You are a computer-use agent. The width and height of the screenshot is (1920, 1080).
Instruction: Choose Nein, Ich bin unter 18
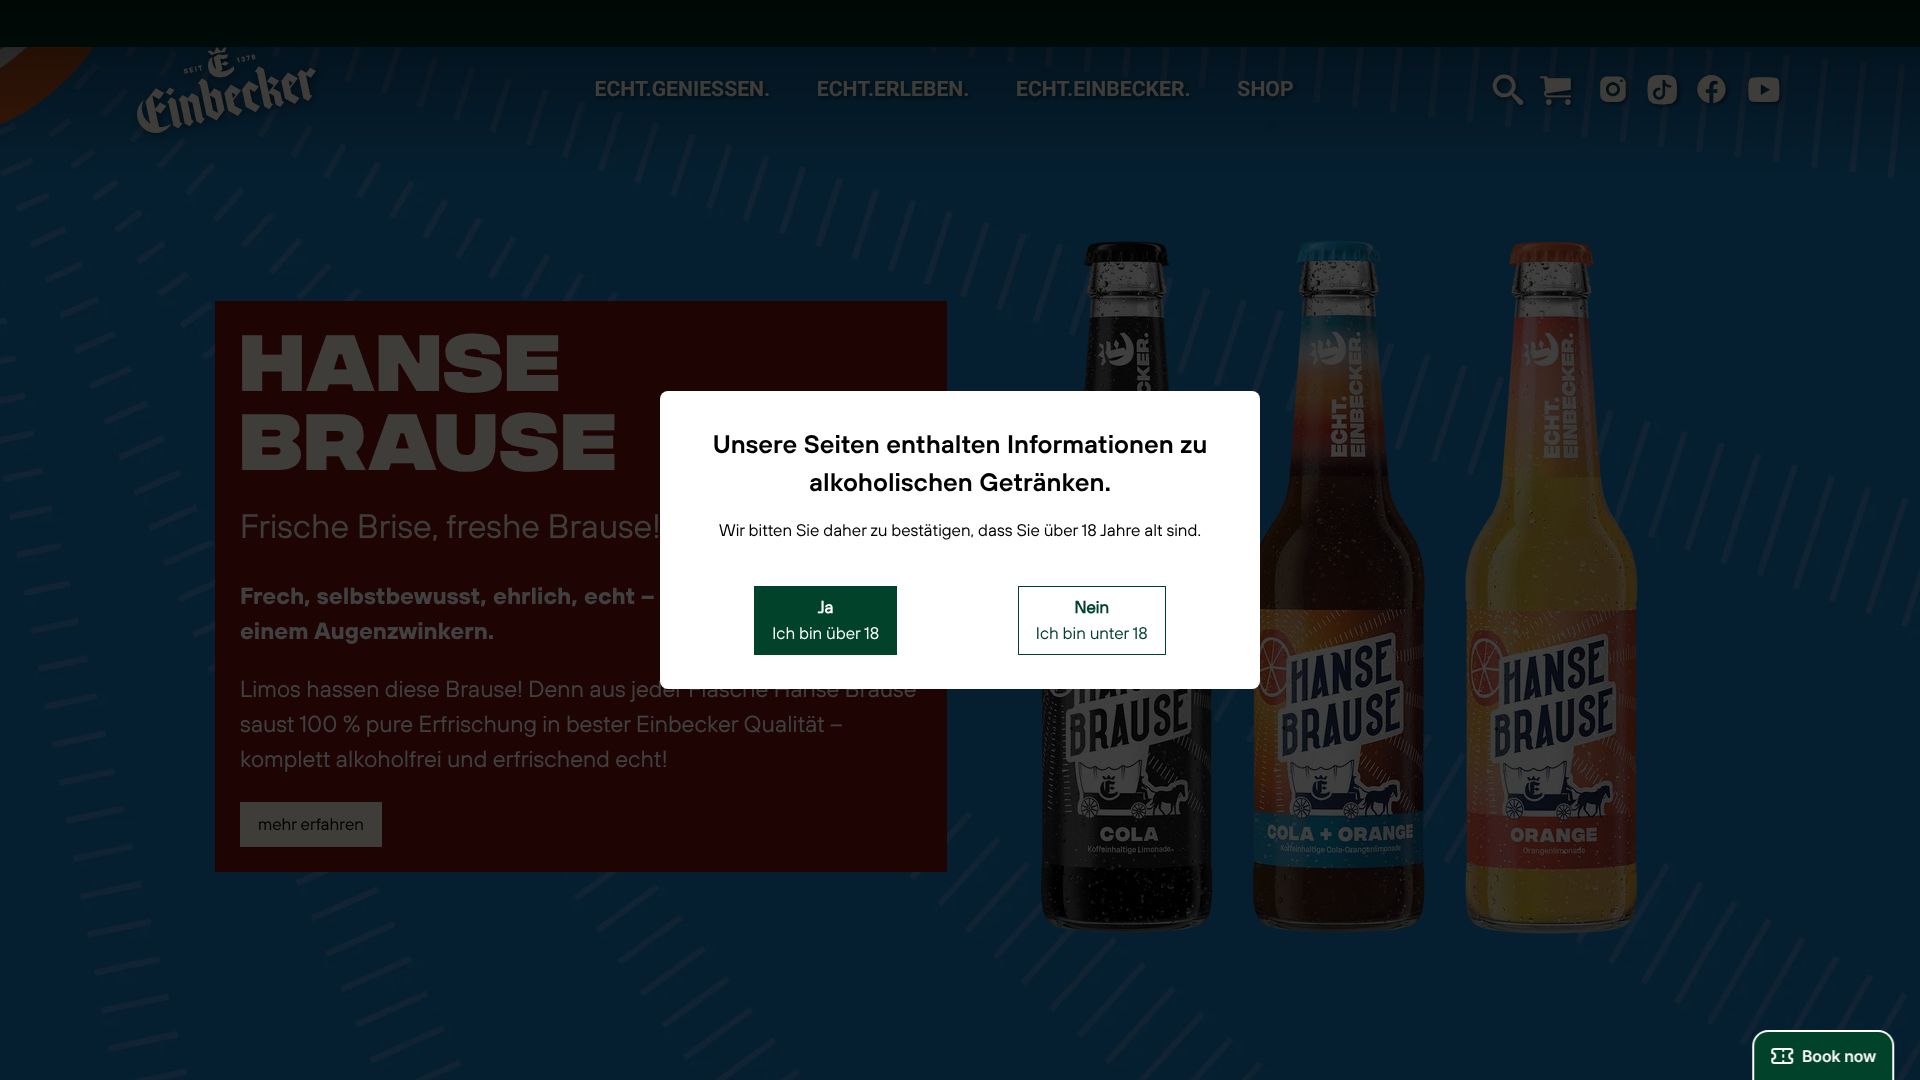[1091, 620]
